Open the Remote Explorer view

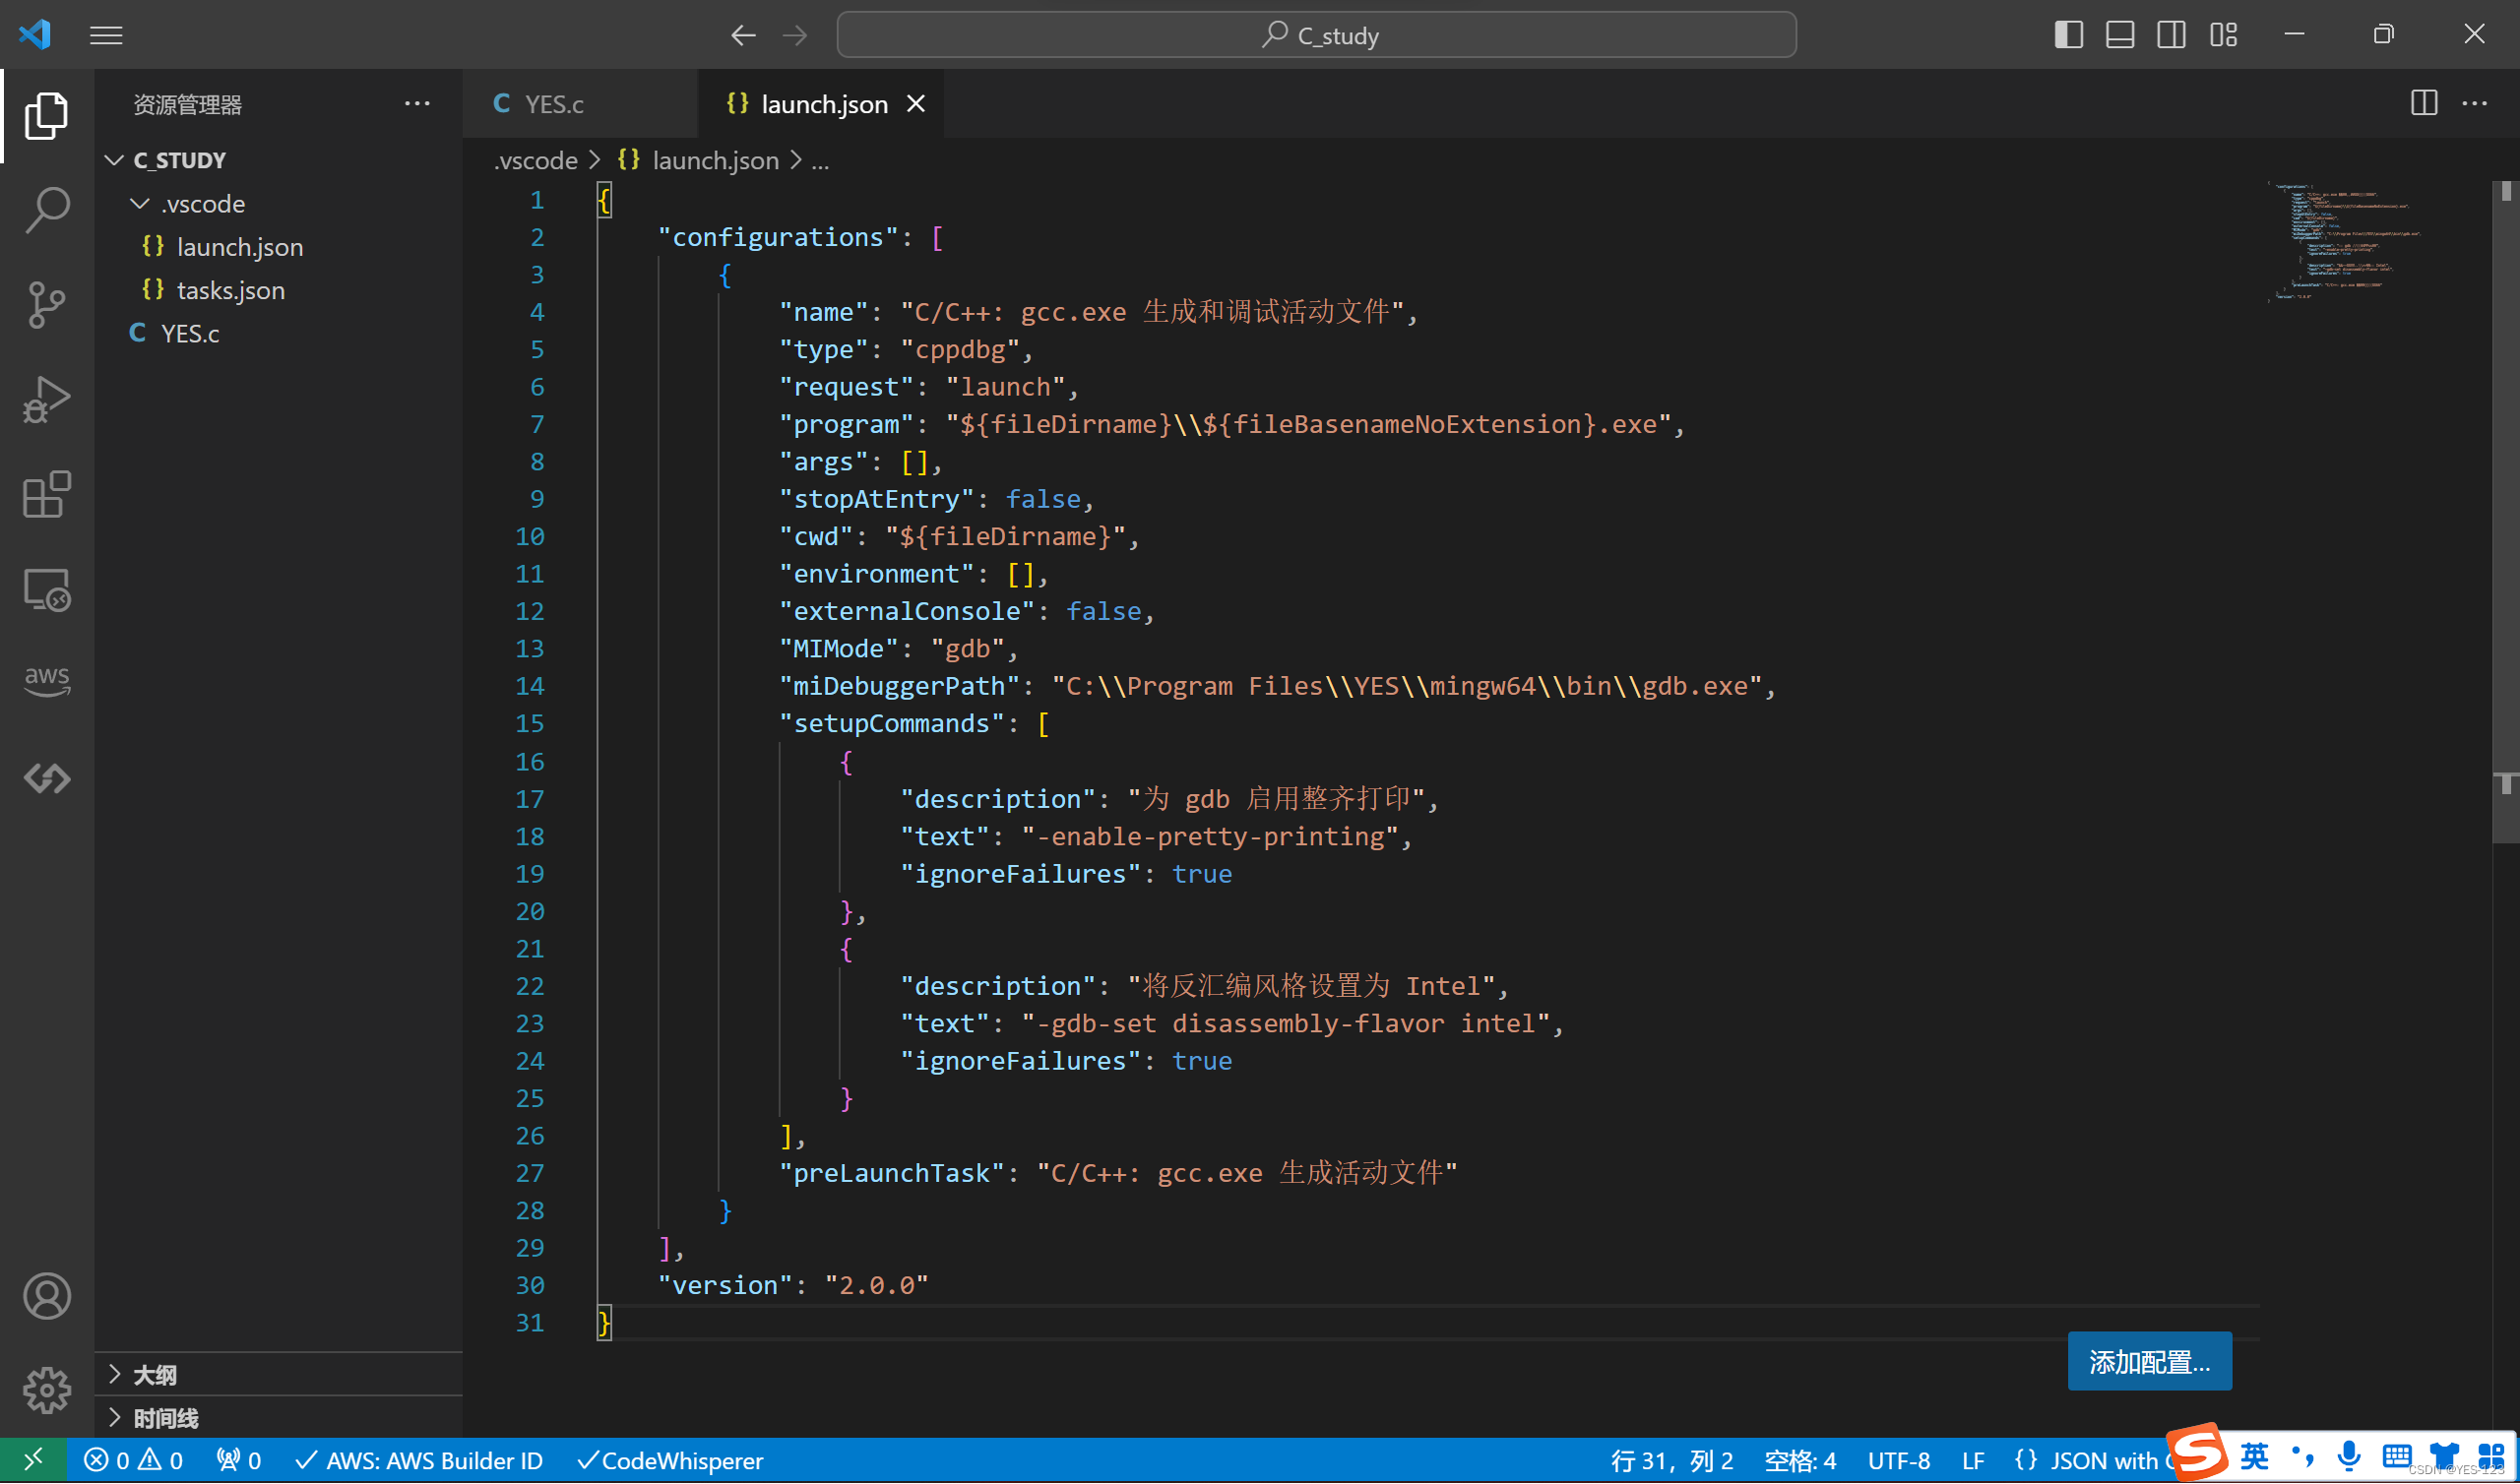(x=46, y=590)
